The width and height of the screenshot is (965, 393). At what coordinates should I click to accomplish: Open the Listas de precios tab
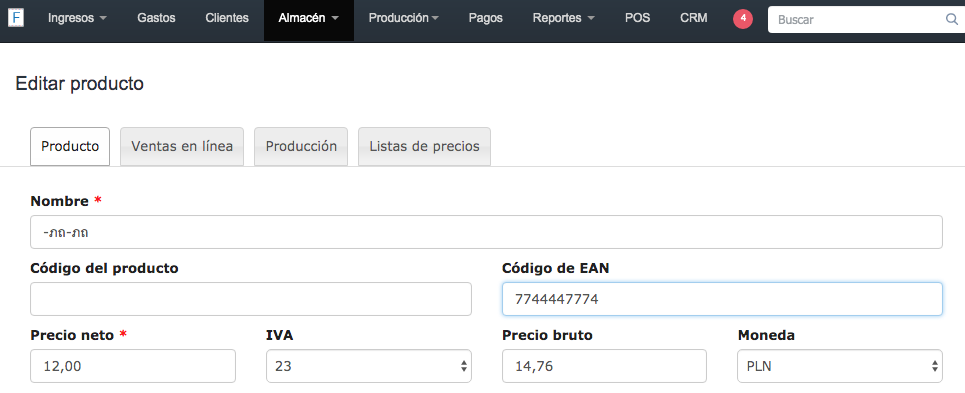[x=425, y=146]
